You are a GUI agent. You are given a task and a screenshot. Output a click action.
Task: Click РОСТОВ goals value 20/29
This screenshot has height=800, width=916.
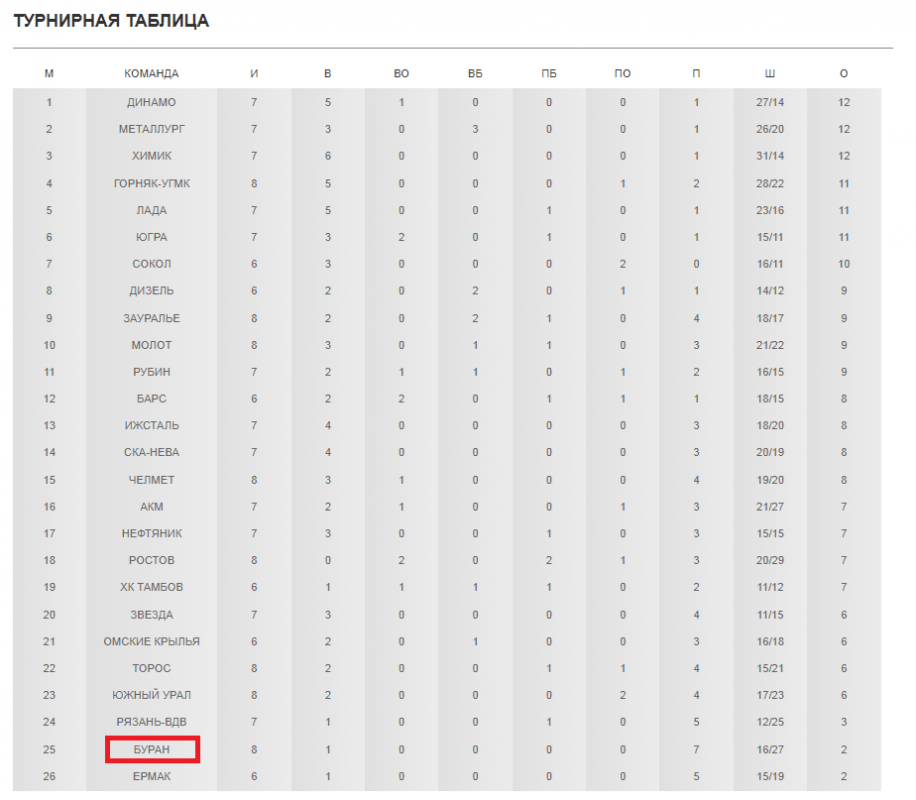(770, 561)
